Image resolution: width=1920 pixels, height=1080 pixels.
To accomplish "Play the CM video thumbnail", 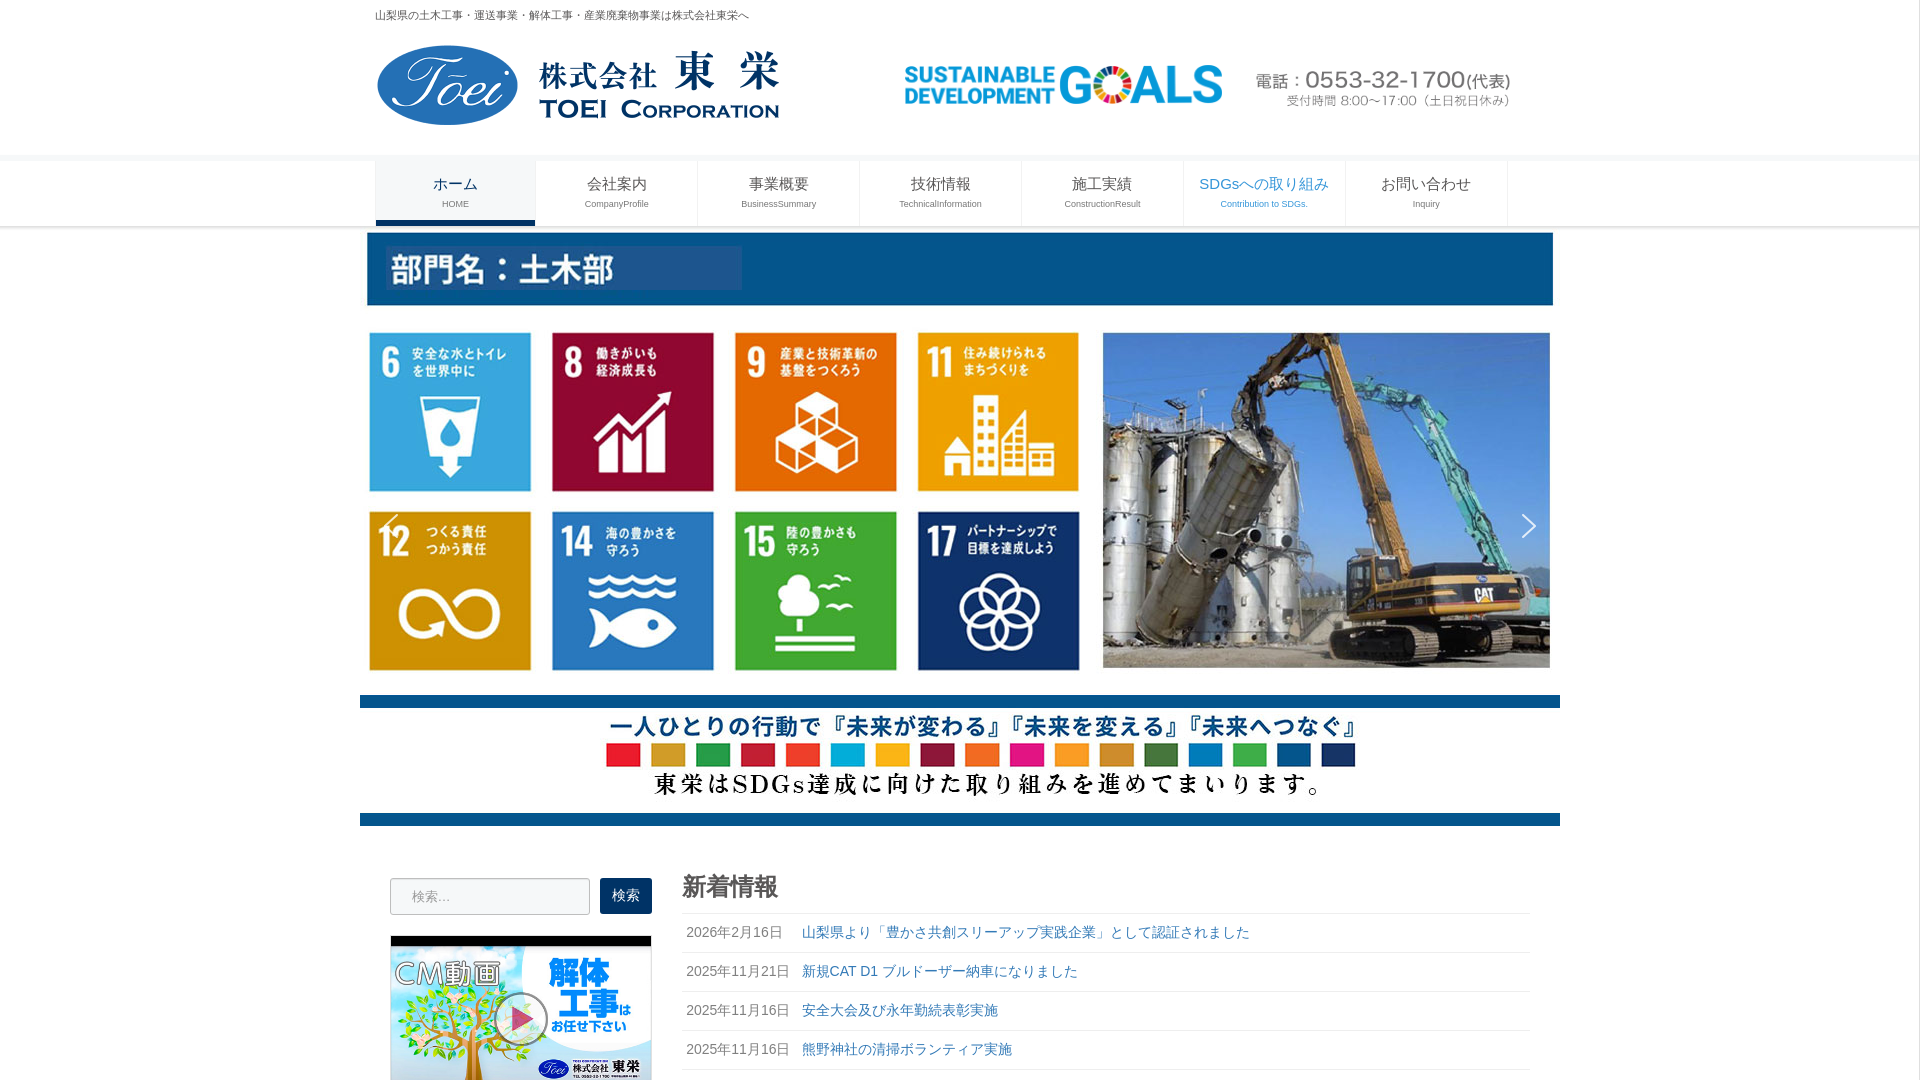I will (520, 1018).
